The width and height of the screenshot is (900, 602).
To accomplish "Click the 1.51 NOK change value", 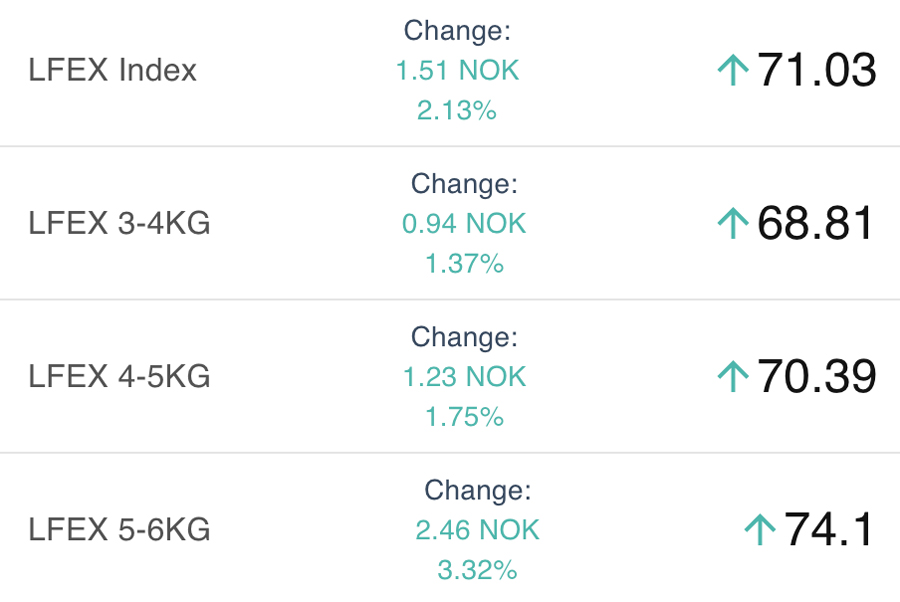I will pos(457,71).
